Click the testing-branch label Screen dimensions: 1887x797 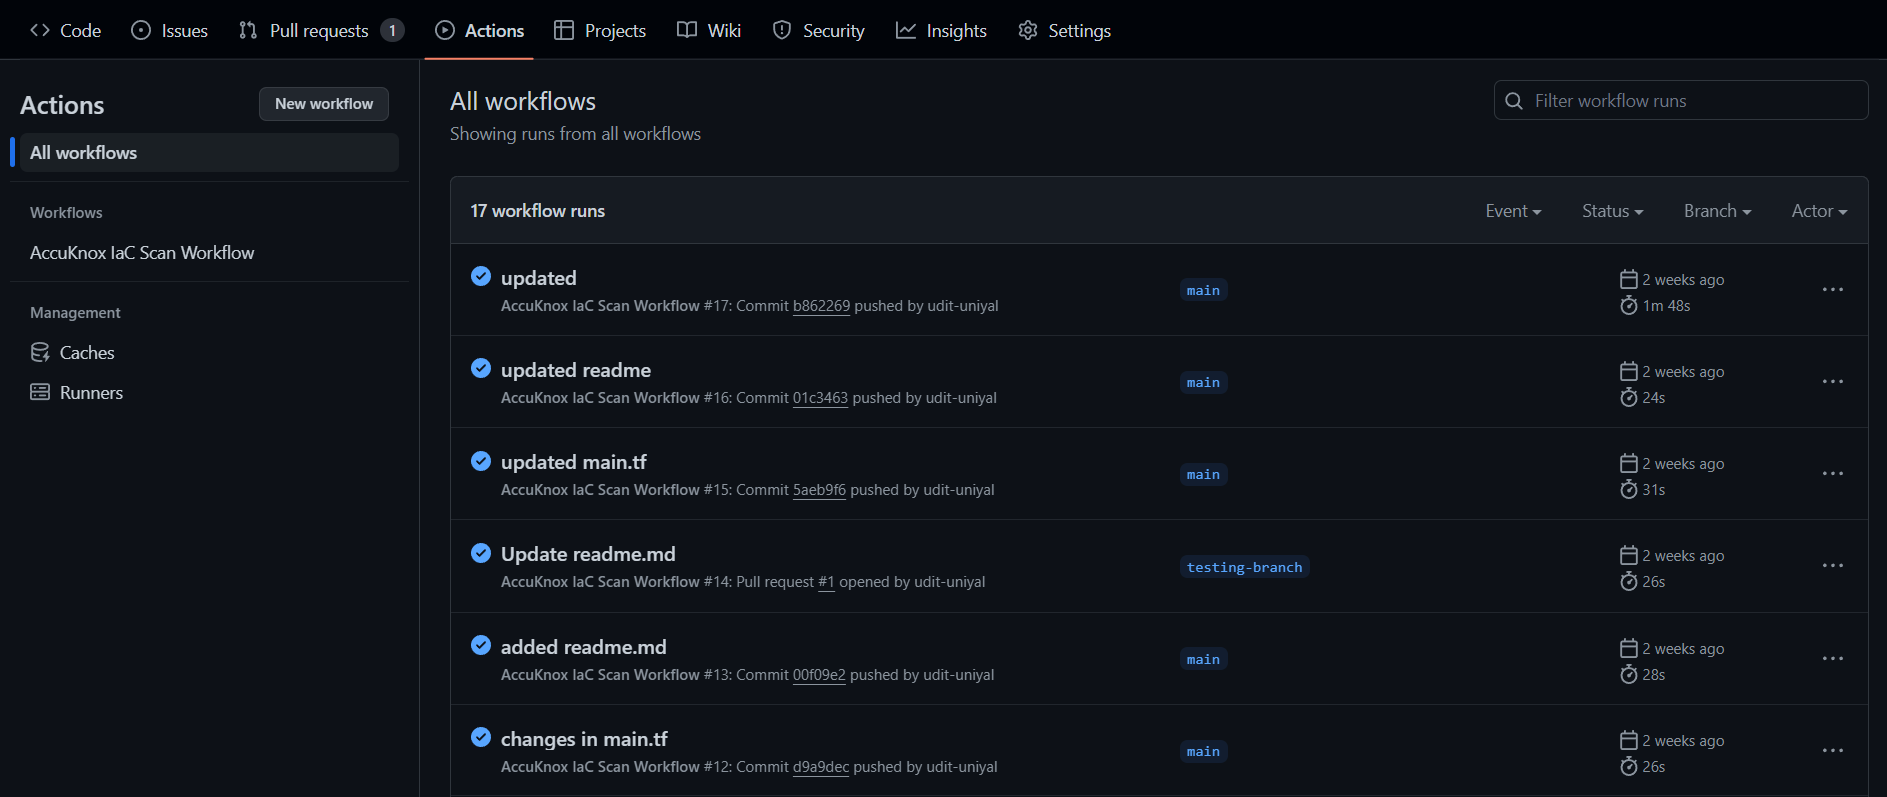[x=1244, y=567]
